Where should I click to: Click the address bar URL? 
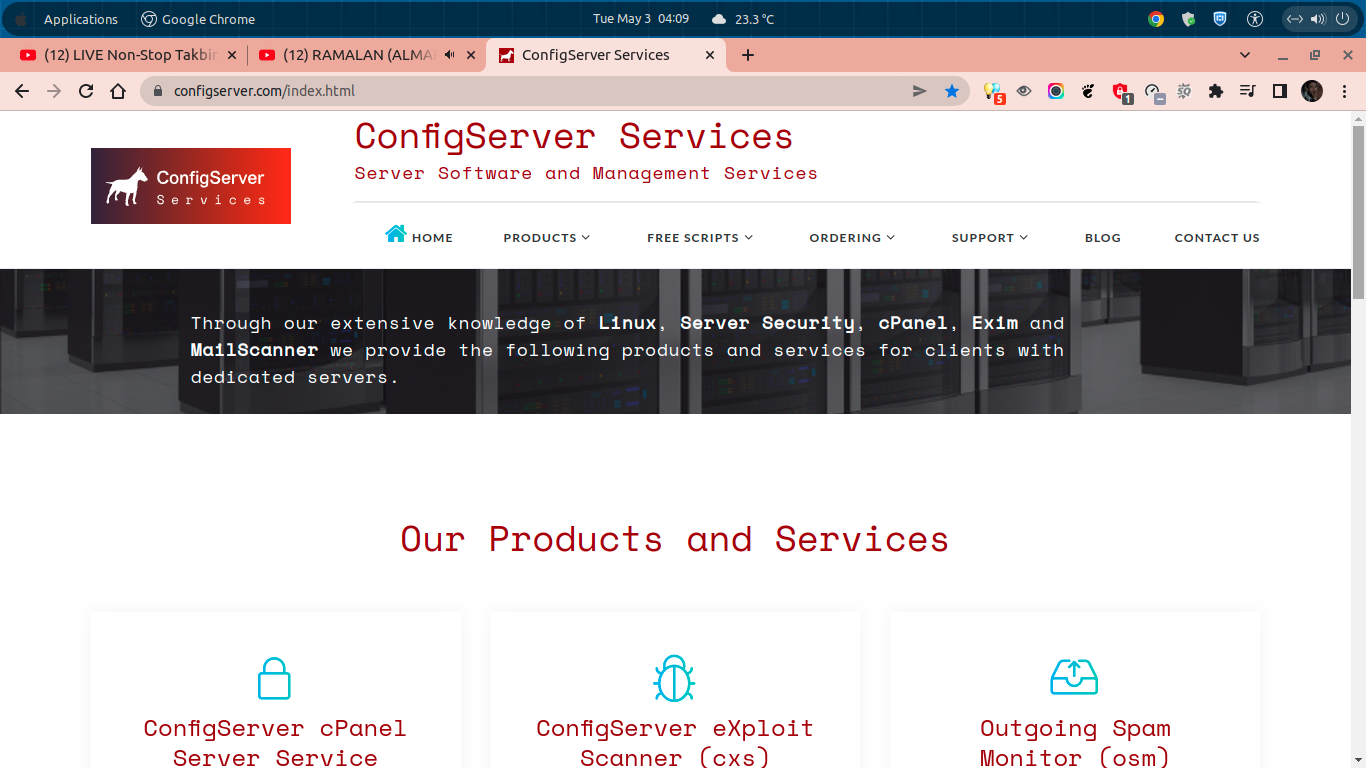[264, 91]
